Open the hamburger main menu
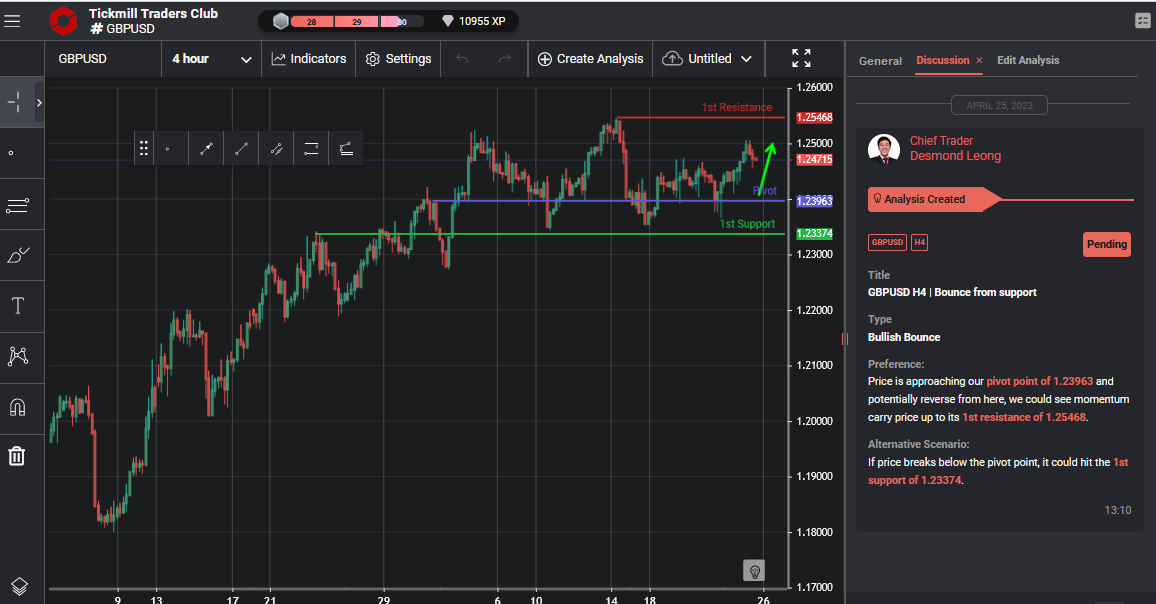Image resolution: width=1156 pixels, height=604 pixels. tap(12, 21)
